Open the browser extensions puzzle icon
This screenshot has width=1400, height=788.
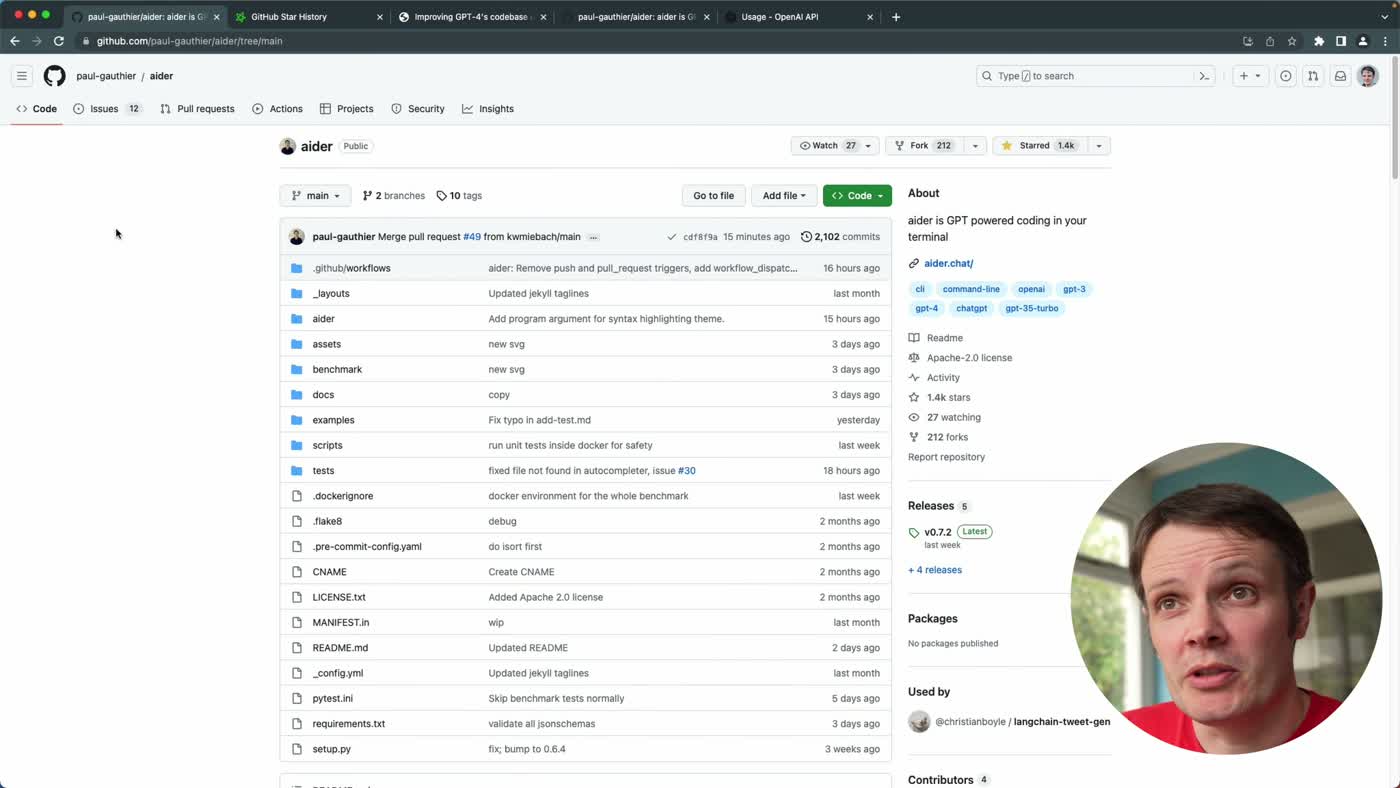coord(1319,41)
